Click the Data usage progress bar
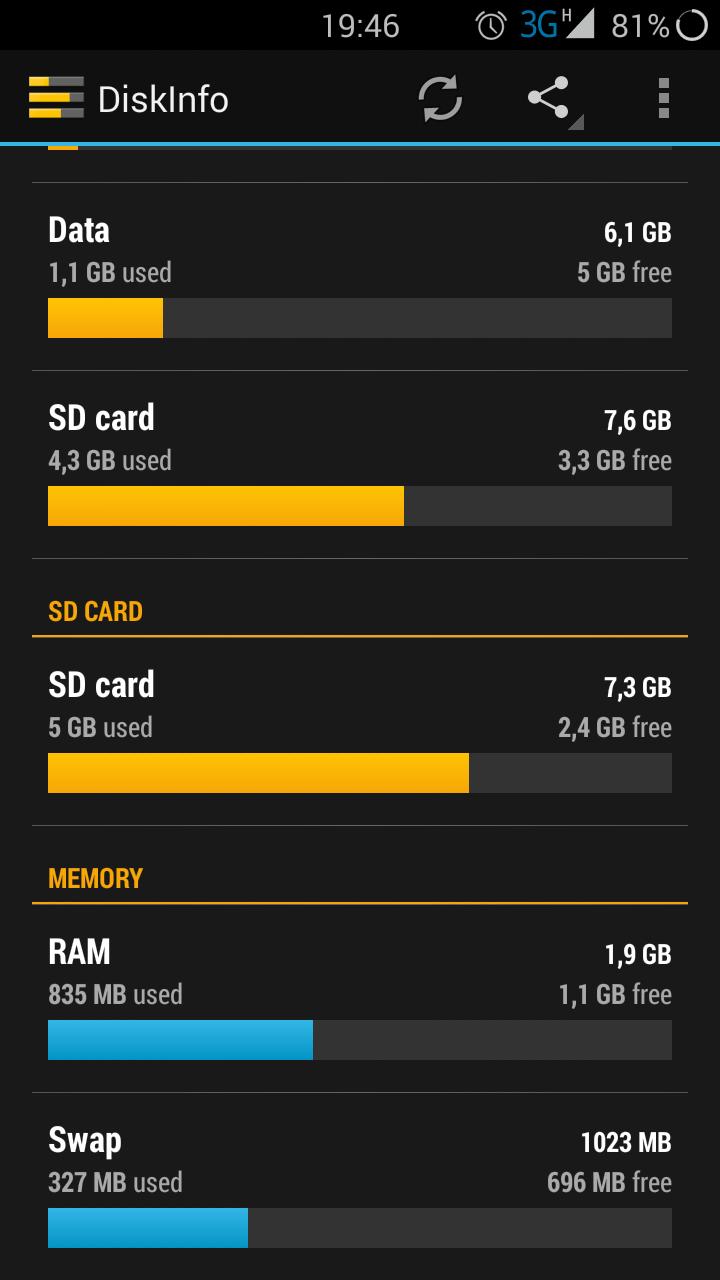 (360, 318)
